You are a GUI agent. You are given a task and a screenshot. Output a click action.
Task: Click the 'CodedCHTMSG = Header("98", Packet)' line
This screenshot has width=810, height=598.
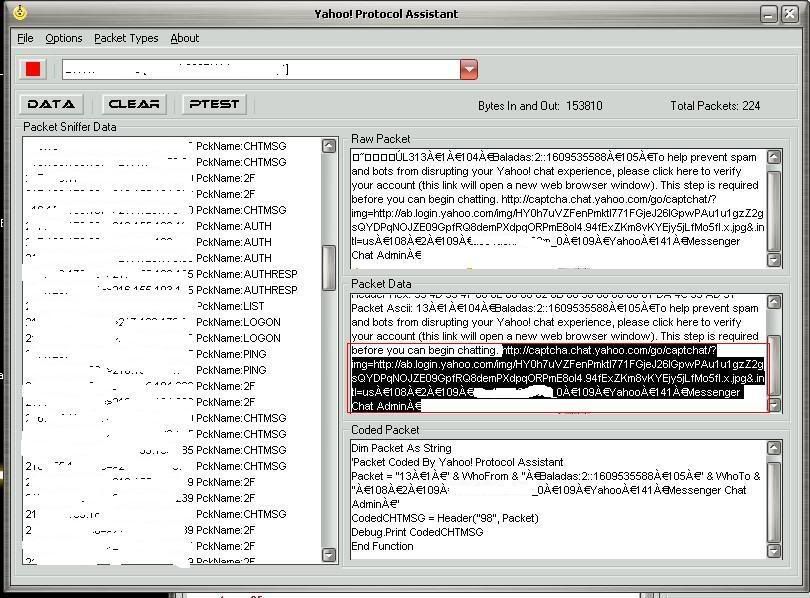pos(445,518)
